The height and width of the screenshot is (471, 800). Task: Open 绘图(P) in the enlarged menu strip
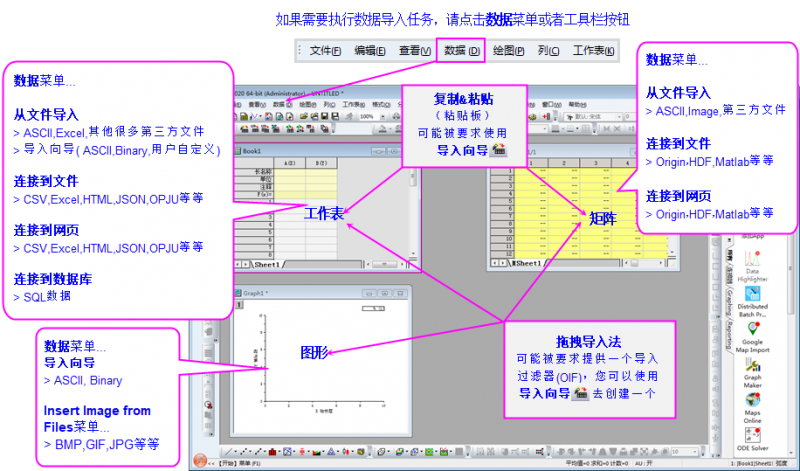[x=508, y=51]
